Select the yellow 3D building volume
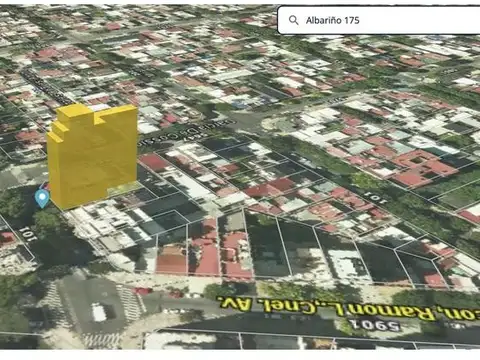480x360 pixels. tap(92, 157)
